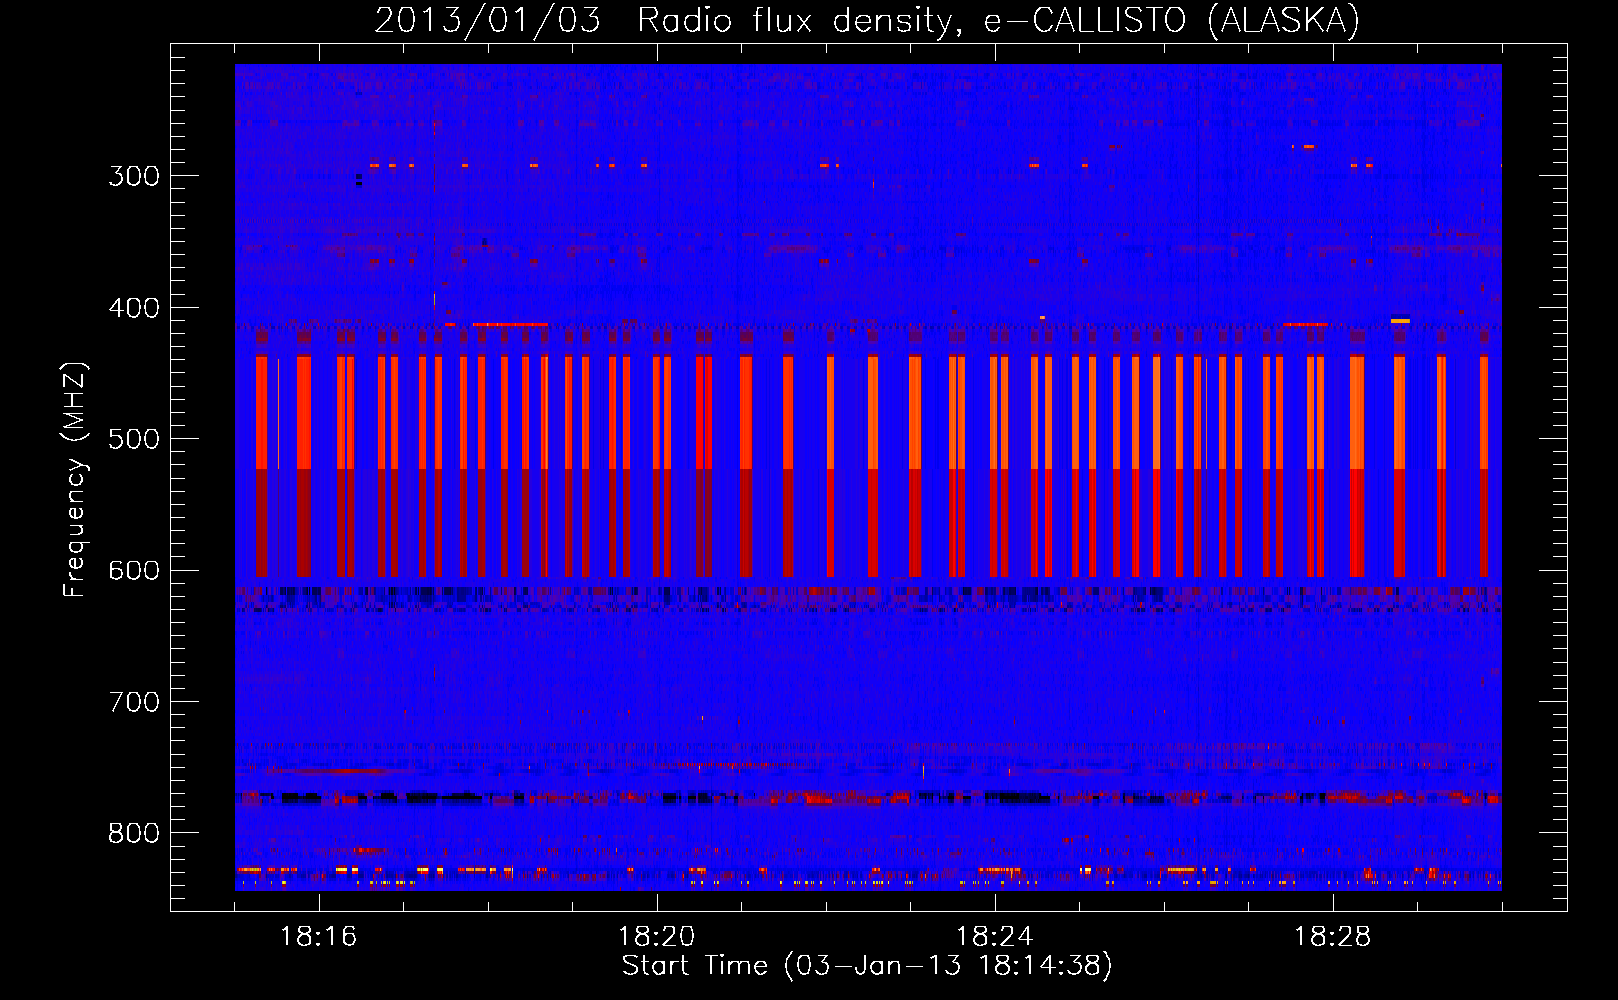
Task: Click the 18:20 time tick label
Action: (x=656, y=937)
